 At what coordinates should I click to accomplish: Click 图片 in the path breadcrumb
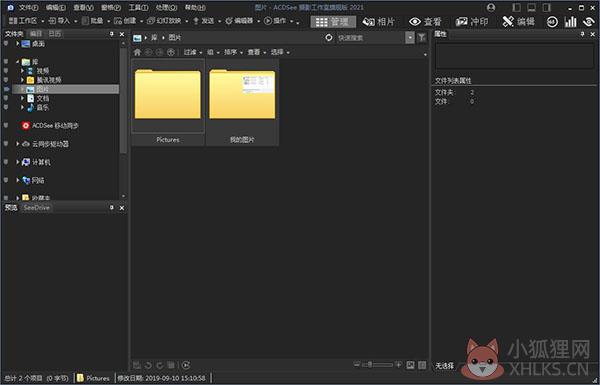coord(175,38)
